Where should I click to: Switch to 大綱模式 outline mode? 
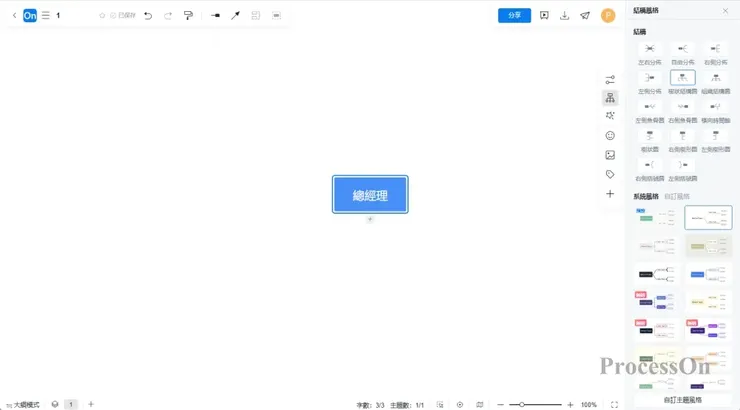pos(23,405)
